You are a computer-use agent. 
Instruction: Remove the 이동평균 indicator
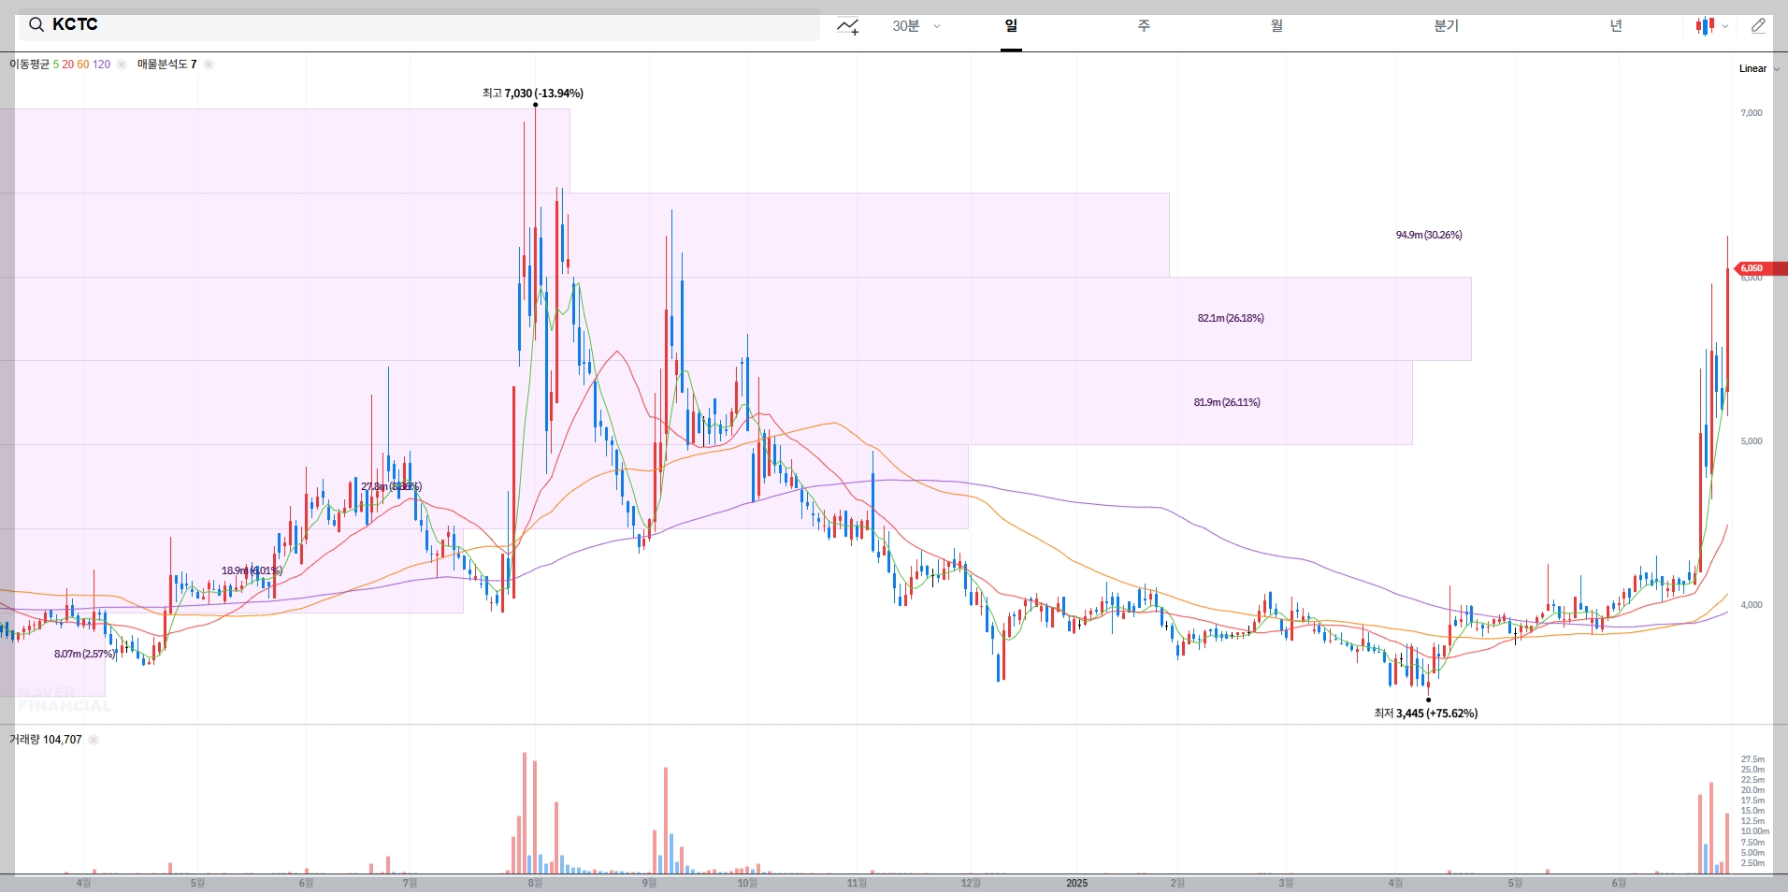pyautogui.click(x=121, y=64)
